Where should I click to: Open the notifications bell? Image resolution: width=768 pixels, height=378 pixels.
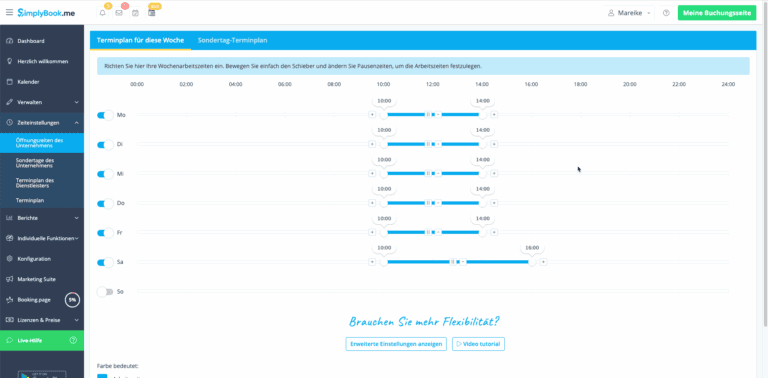point(102,13)
